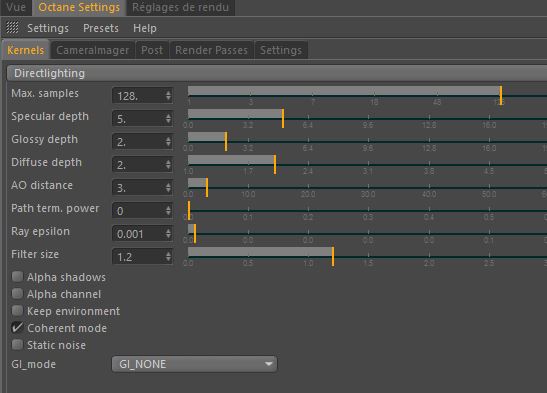This screenshot has height=393, width=547.
Task: Click the Max. samples stepper arrows
Action: [x=168, y=96]
